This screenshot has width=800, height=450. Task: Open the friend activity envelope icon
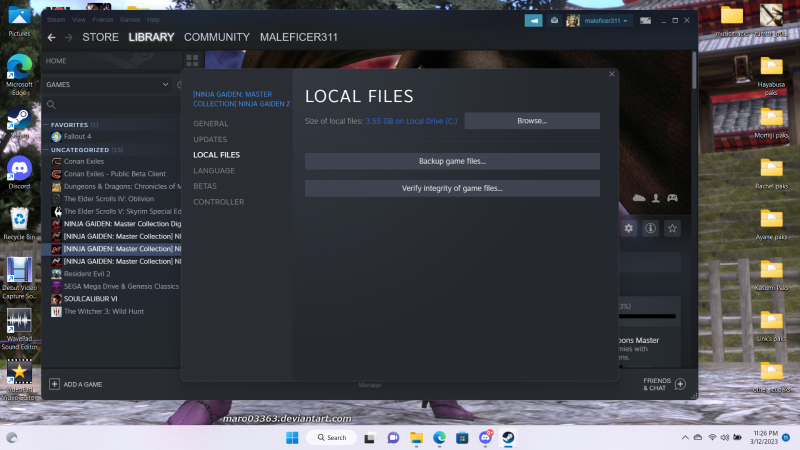point(554,20)
